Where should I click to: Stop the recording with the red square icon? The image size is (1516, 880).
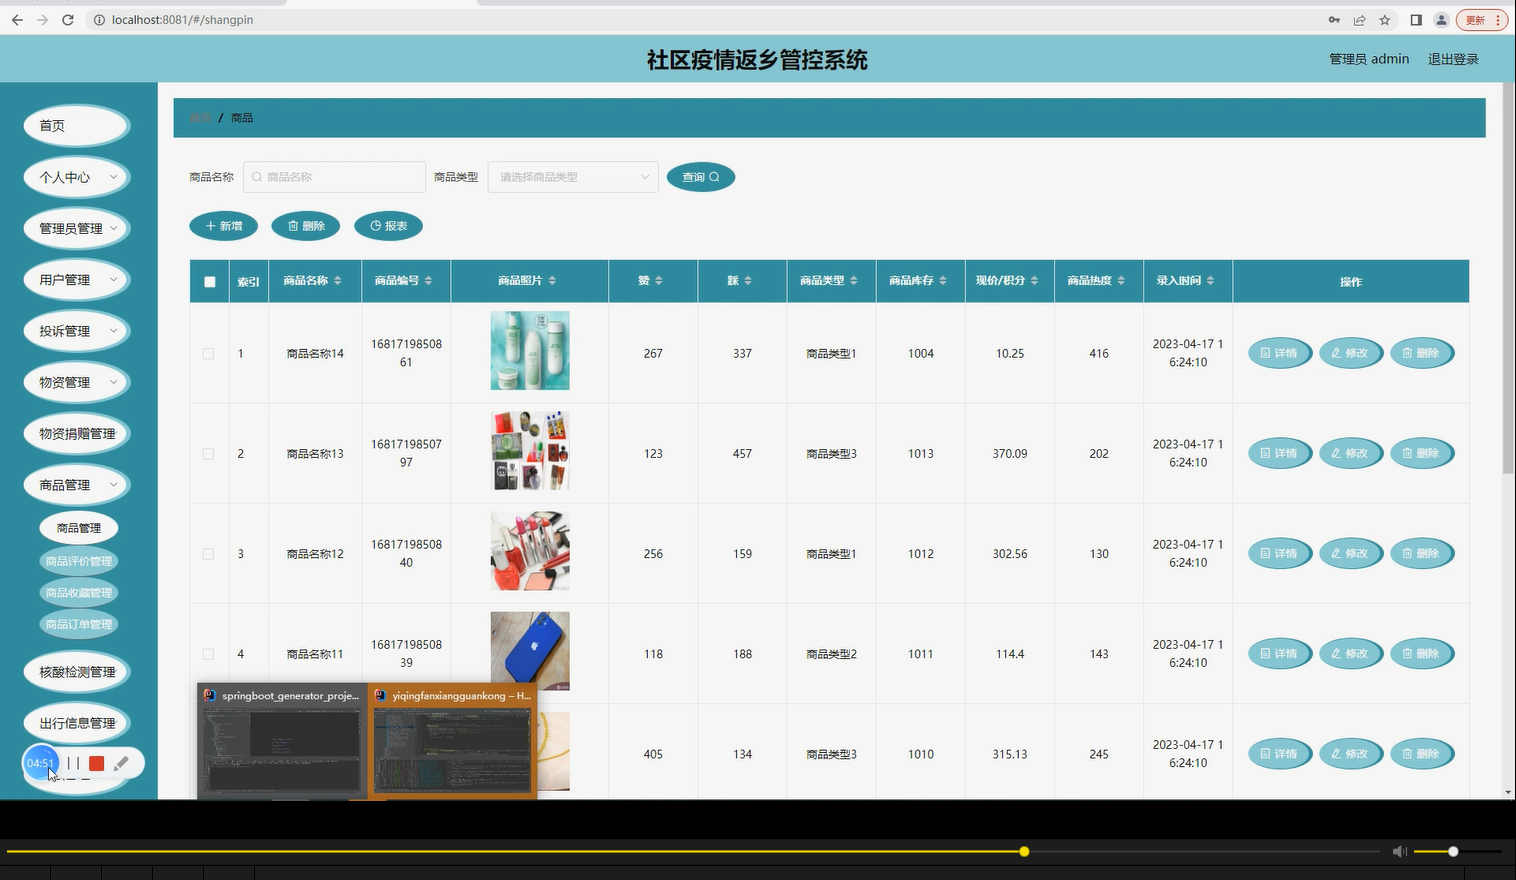coord(96,762)
